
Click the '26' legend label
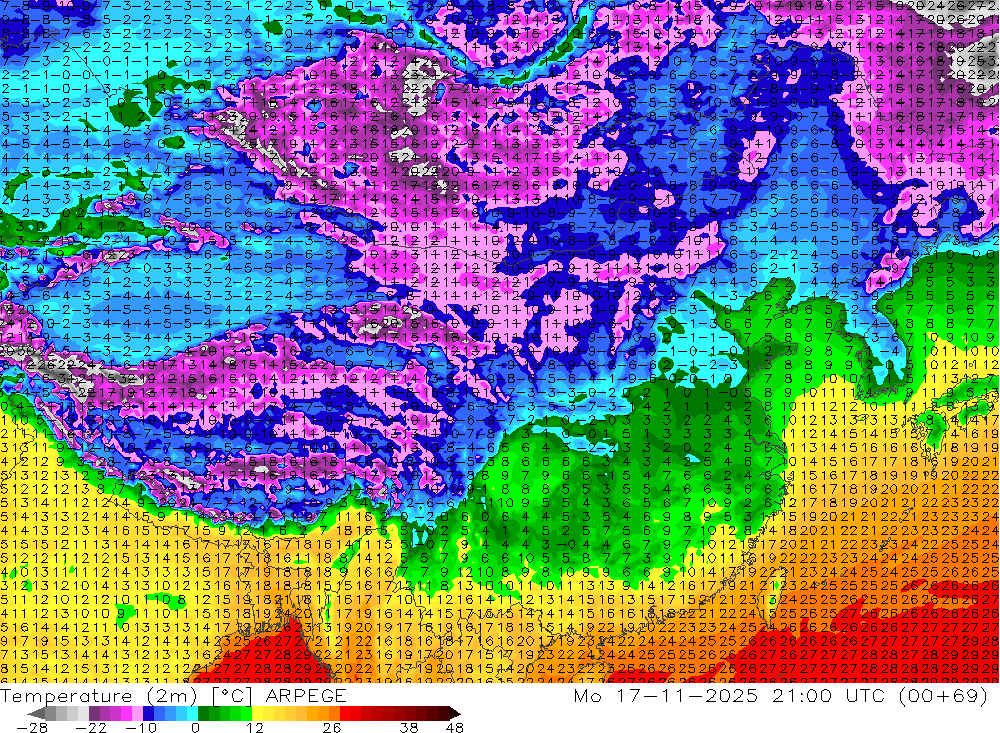click(x=332, y=727)
